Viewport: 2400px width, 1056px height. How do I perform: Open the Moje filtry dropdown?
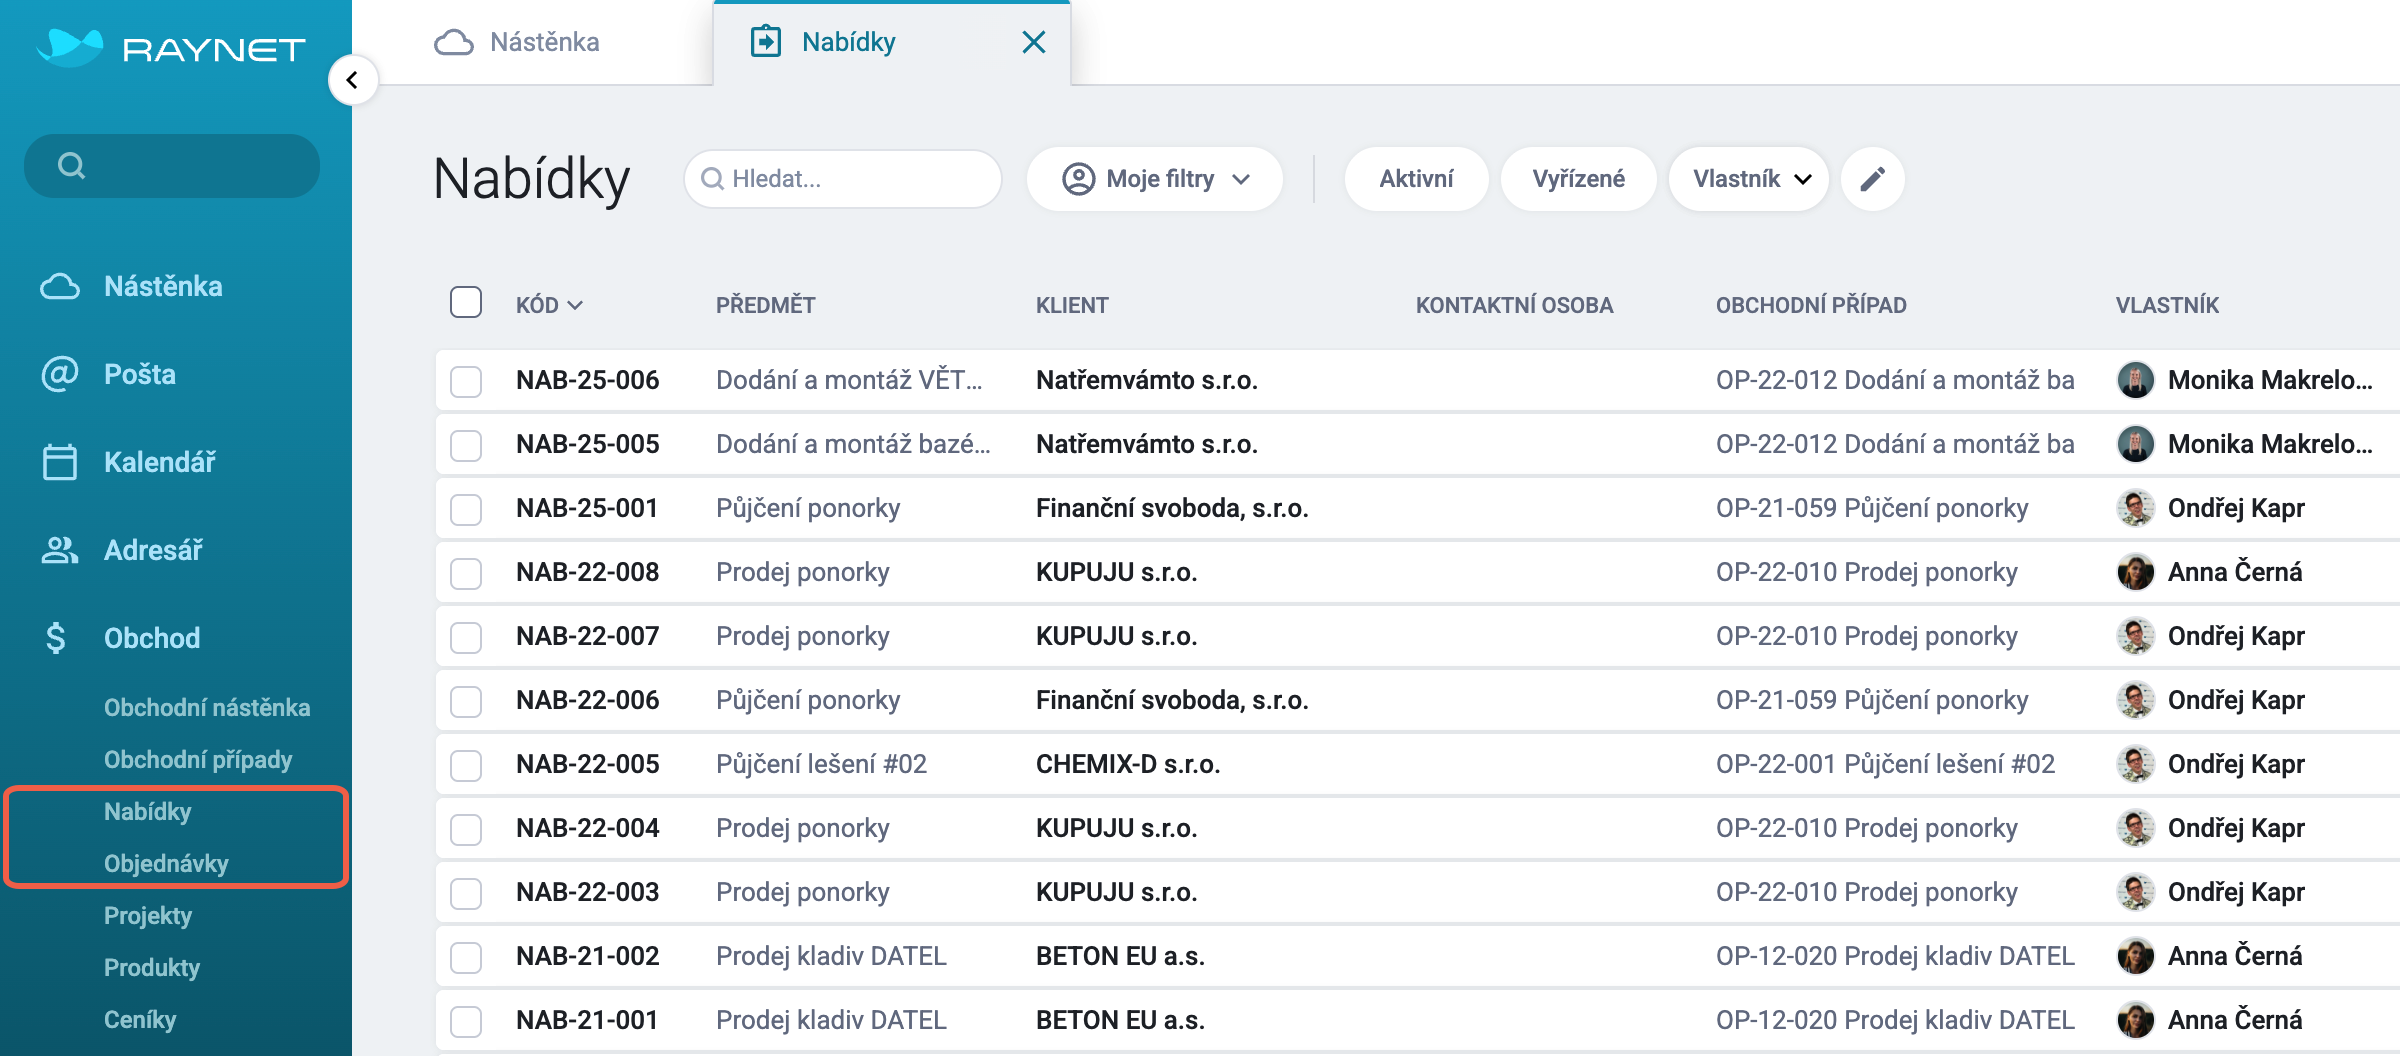(x=1155, y=179)
